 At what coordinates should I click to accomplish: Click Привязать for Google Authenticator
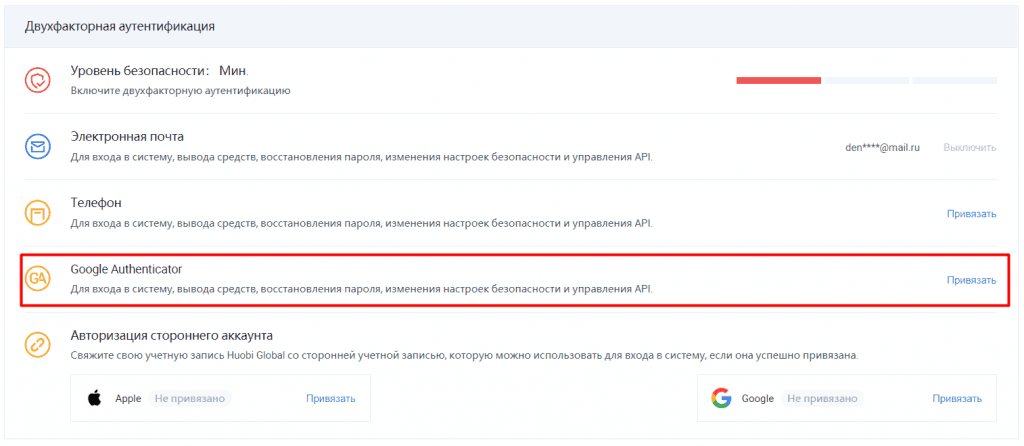(972, 280)
